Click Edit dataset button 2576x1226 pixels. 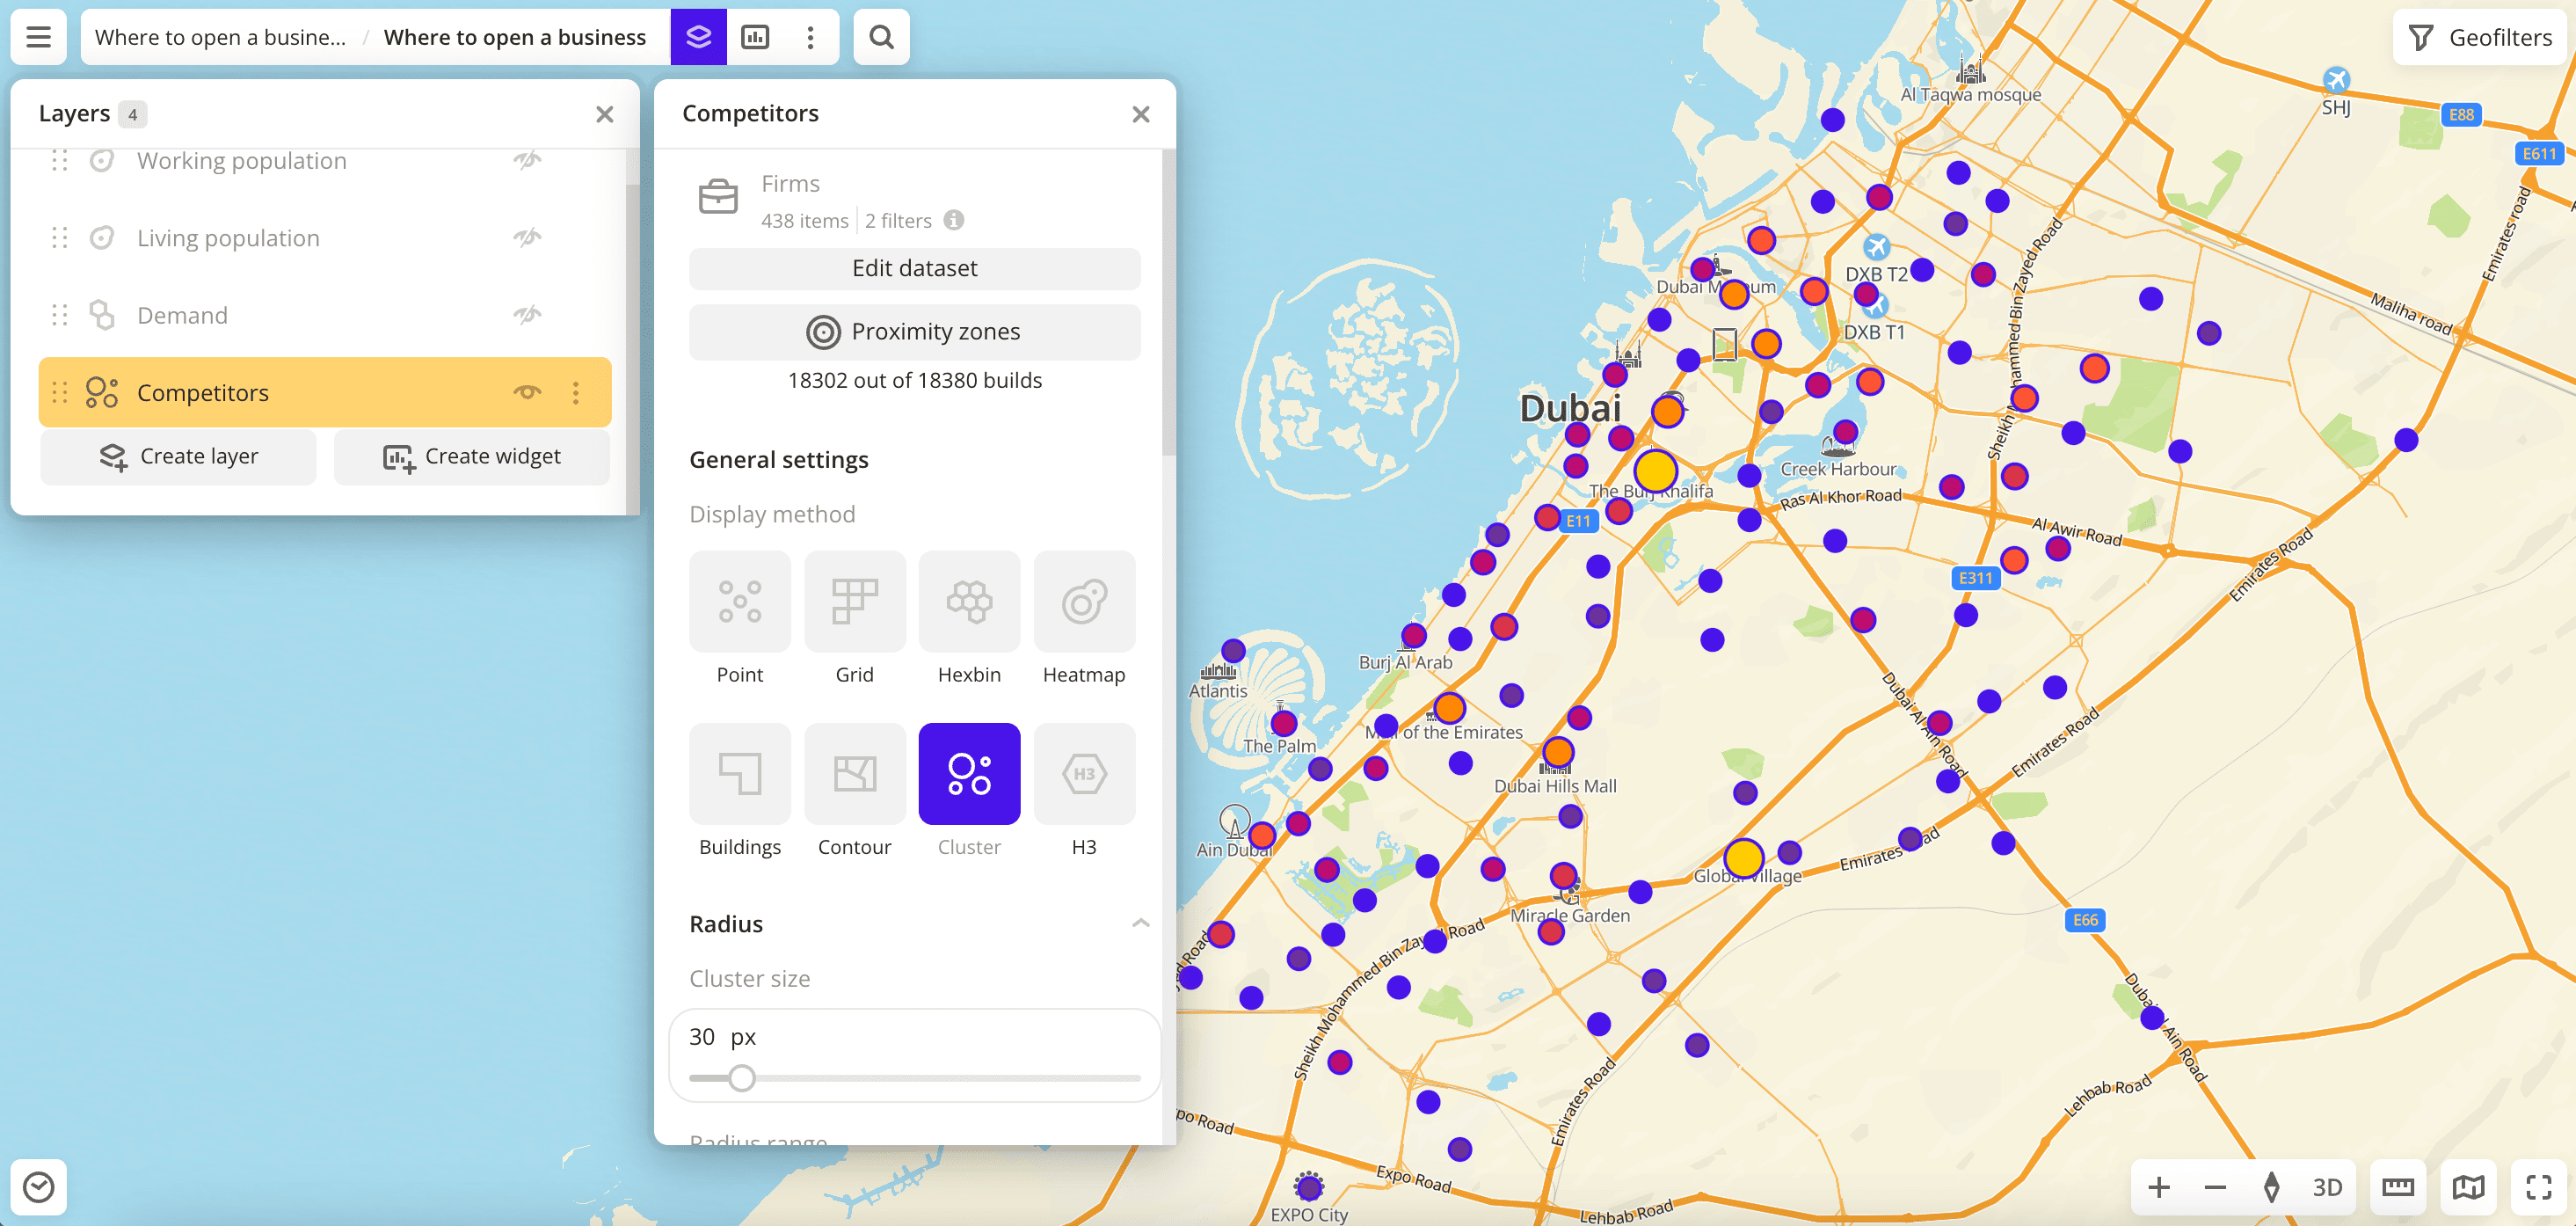(914, 268)
